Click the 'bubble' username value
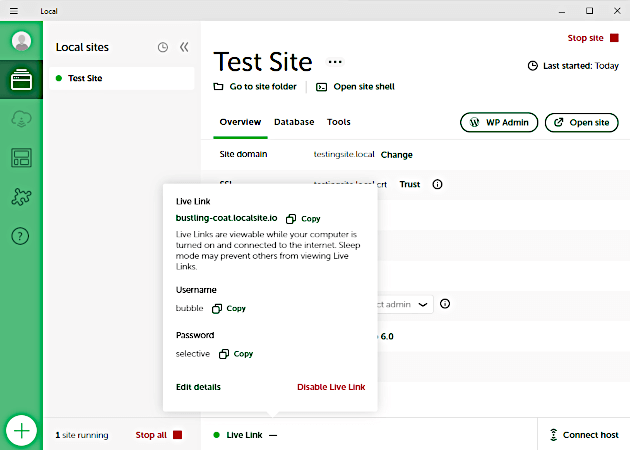Image resolution: width=630 pixels, height=450 pixels. point(190,308)
